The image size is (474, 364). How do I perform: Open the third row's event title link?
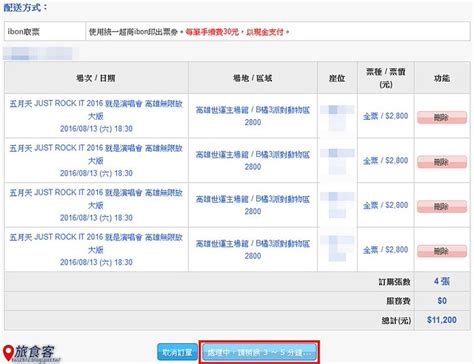pyautogui.click(x=96, y=199)
